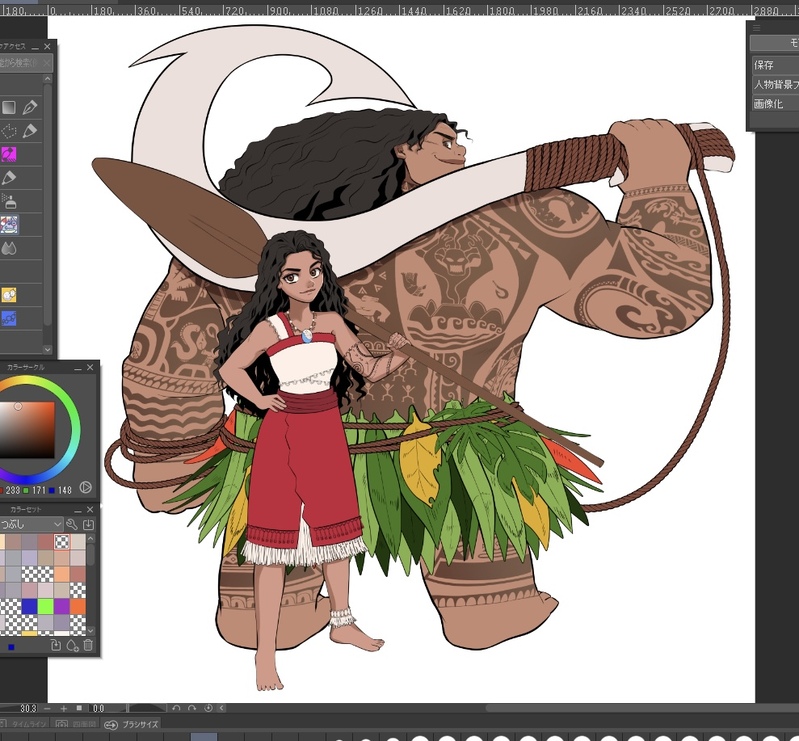This screenshot has height=741, width=799.
Task: Select the marker tool beside the selection tool
Action: point(30,131)
